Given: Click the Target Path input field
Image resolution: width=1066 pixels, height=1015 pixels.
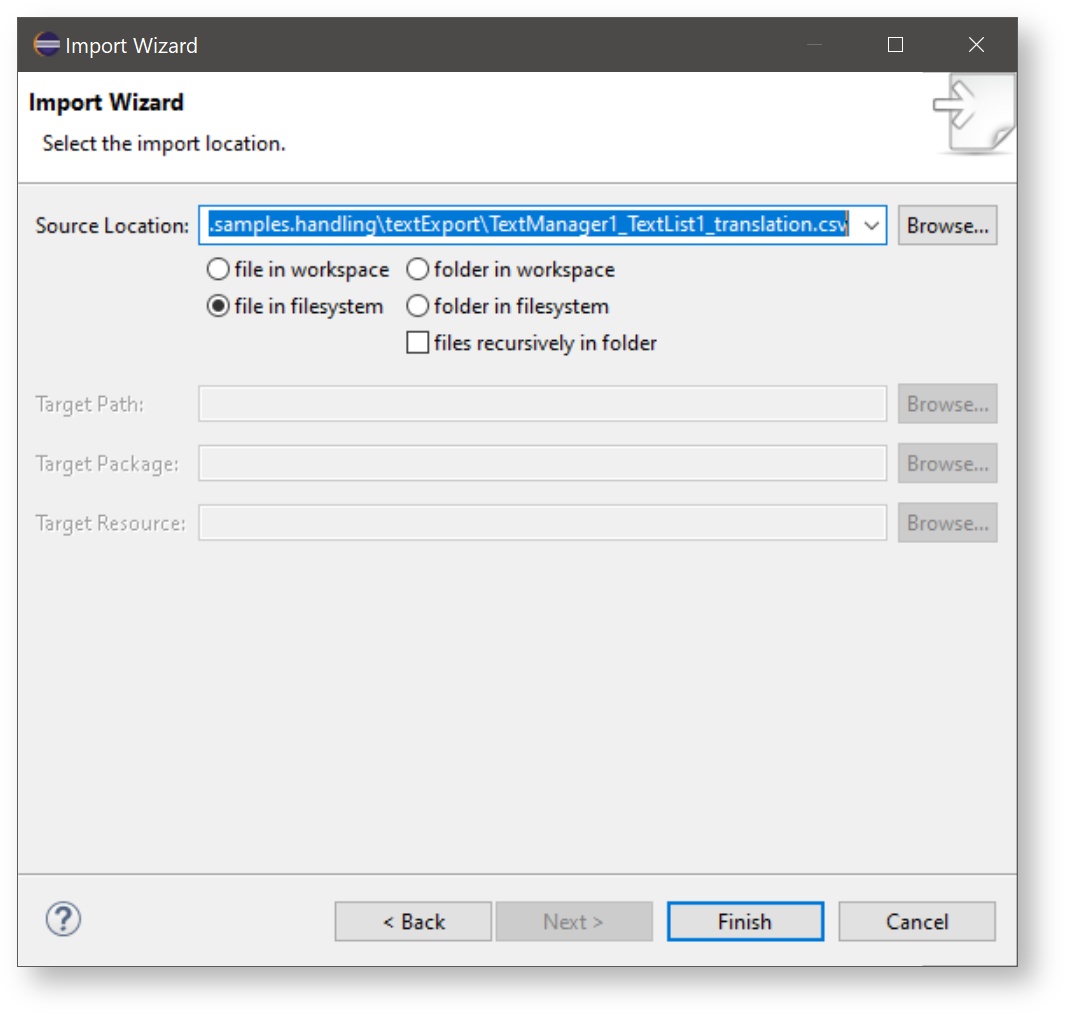Looking at the screenshot, I should [x=542, y=404].
